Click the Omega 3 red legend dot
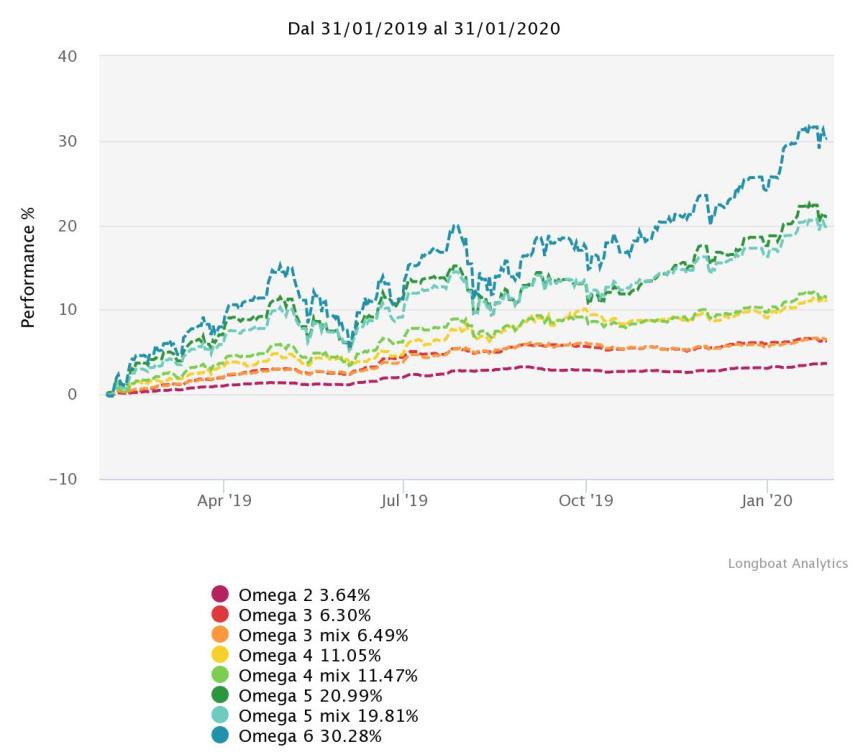This screenshot has width=863, height=752. pyautogui.click(x=220, y=615)
